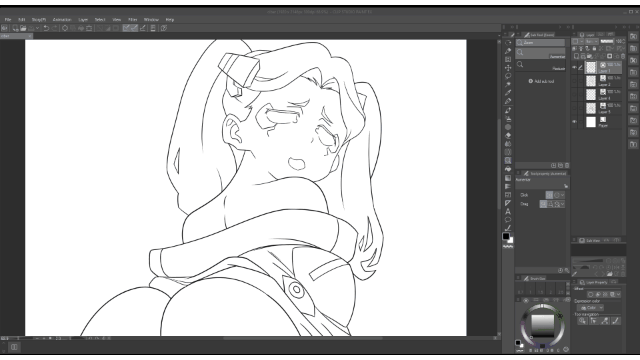Select the Move layer tool
This screenshot has height=360, width=640.
point(508,68)
